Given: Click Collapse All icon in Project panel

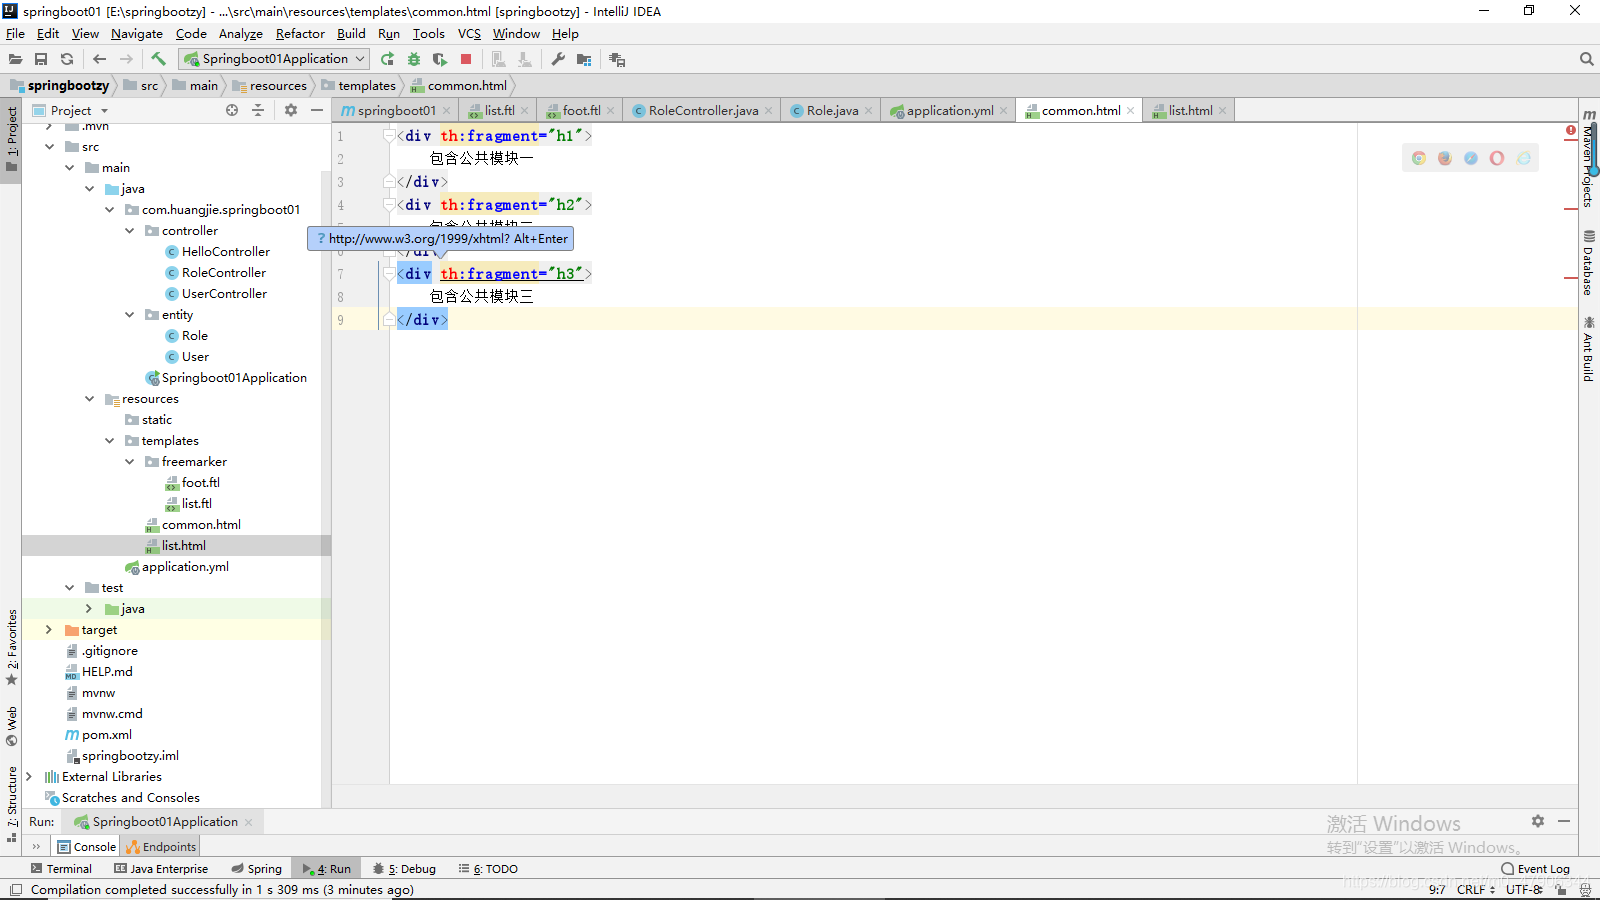Looking at the screenshot, I should coord(258,110).
